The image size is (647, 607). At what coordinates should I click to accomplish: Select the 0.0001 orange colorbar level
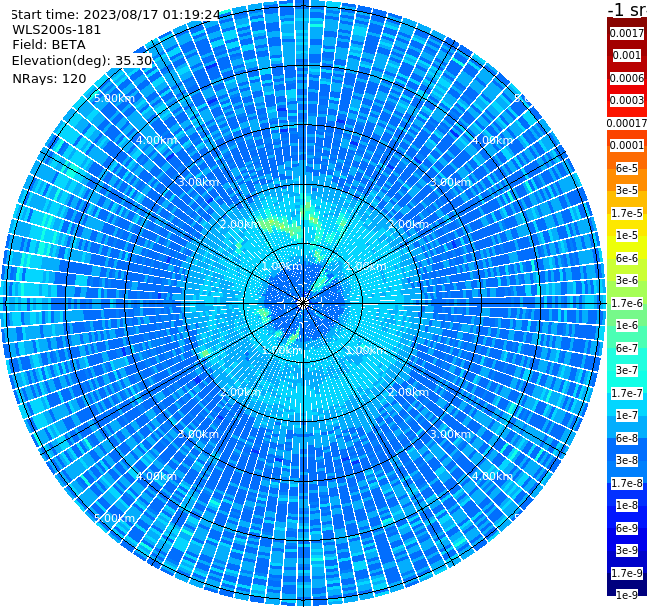point(626,145)
